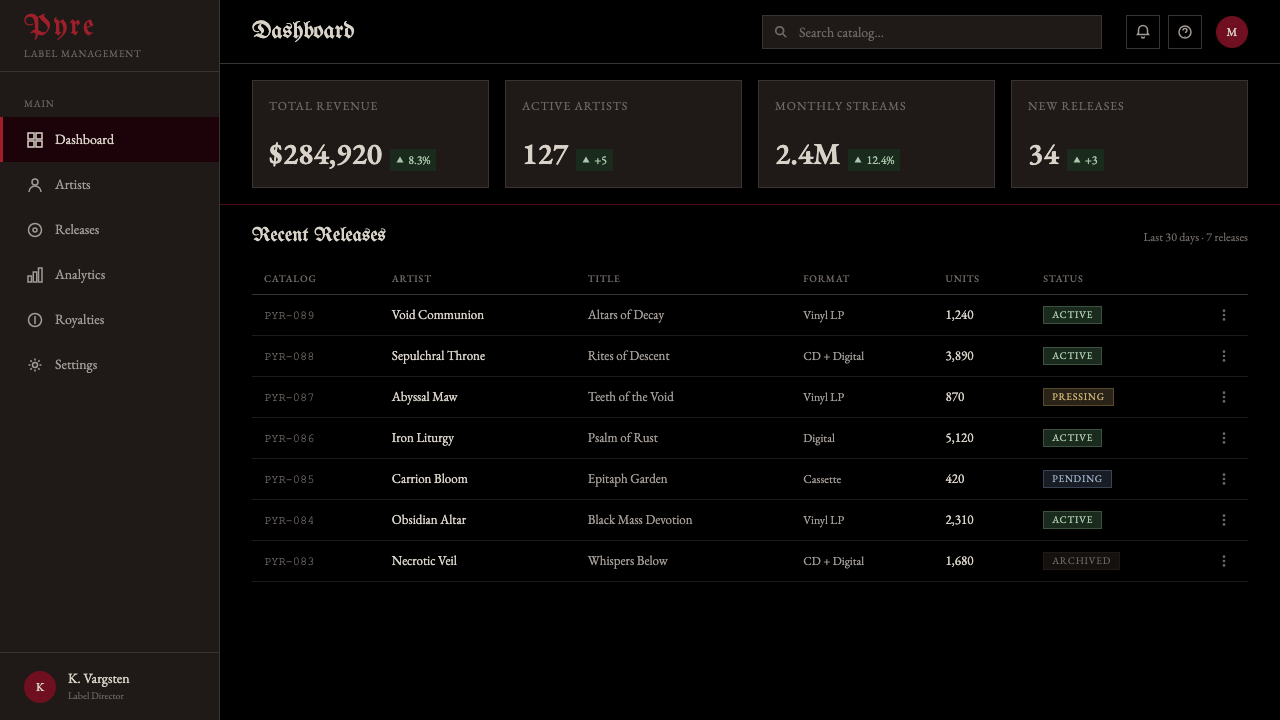Click title Black Mass Devotion
This screenshot has height=720, width=1280.
[x=640, y=520]
